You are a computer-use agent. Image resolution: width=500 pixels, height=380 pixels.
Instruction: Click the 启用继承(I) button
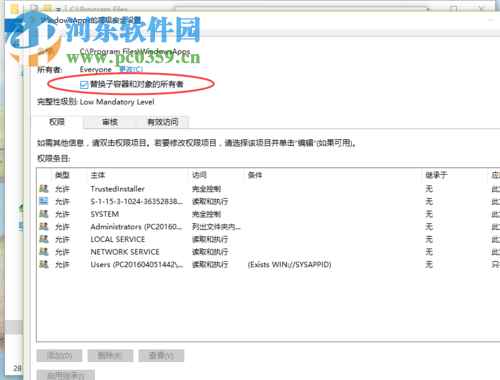point(66,375)
